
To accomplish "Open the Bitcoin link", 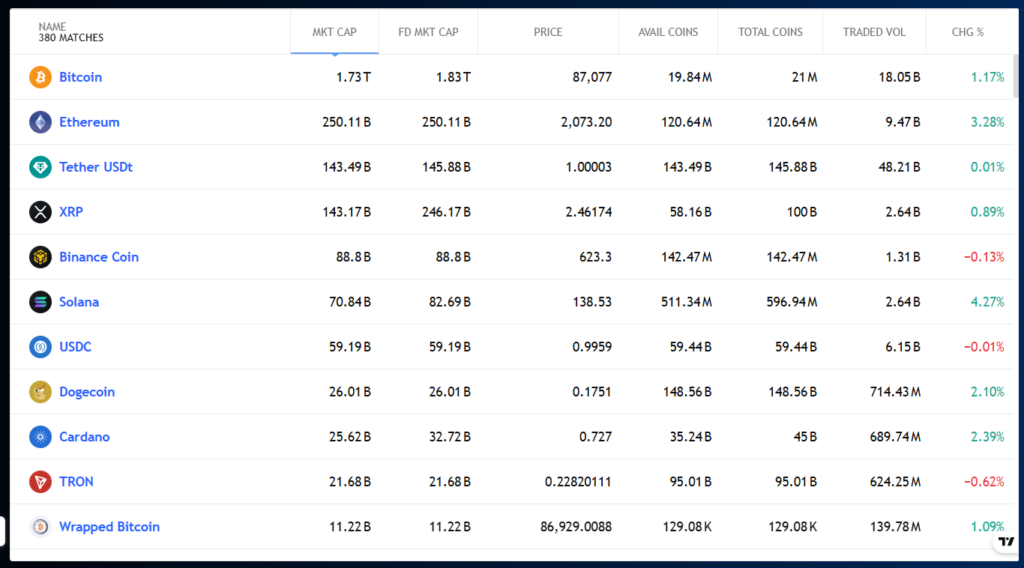I will (x=80, y=77).
